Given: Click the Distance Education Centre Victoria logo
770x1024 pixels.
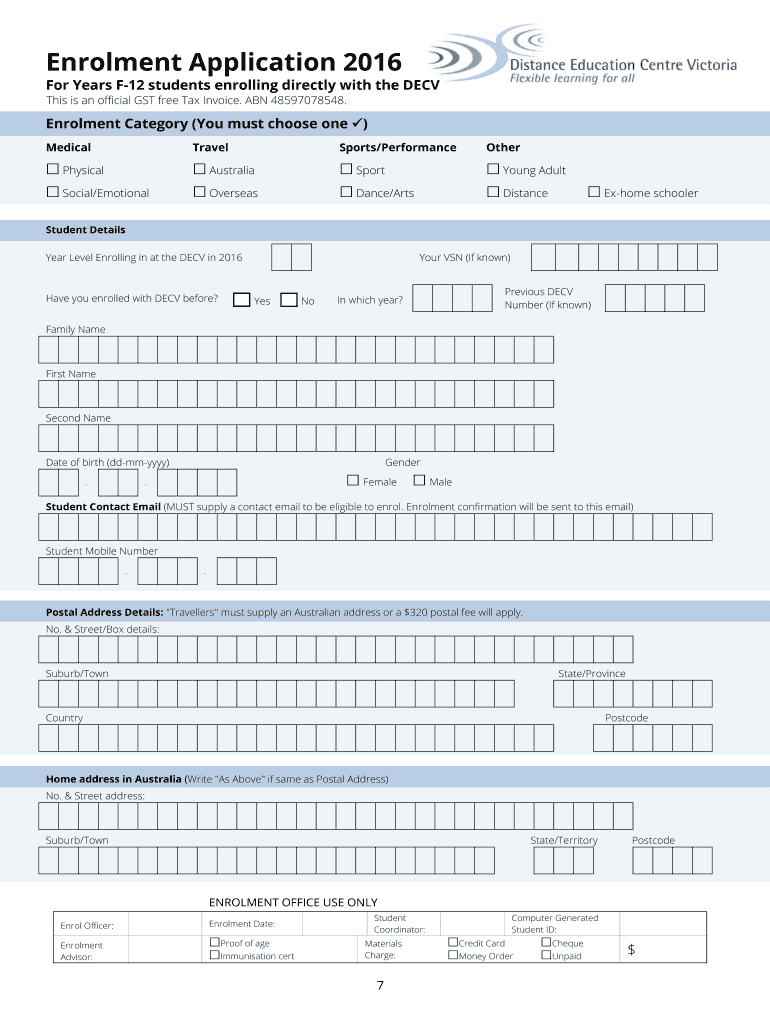Looking at the screenshot, I should (x=584, y=56).
